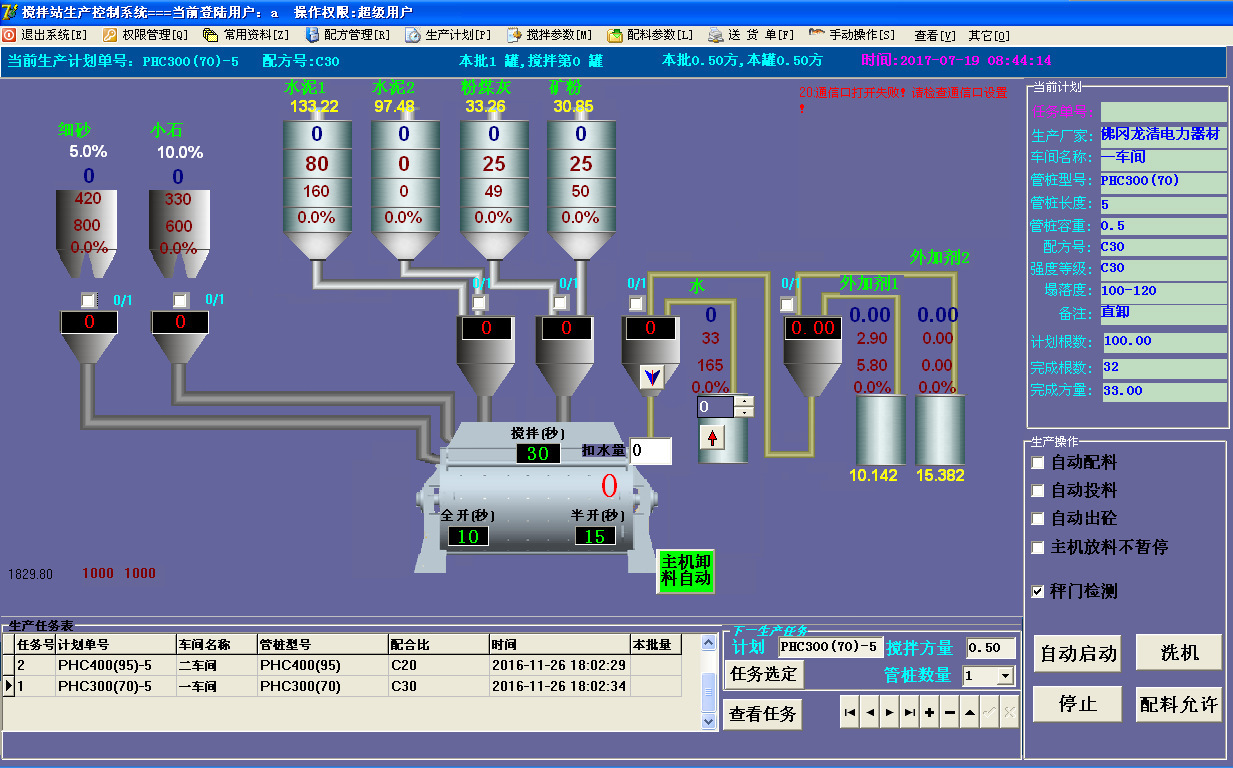Click the 小石 small stone bin graphic
Image resolution: width=1233 pixels, height=768 pixels.
coord(179,235)
